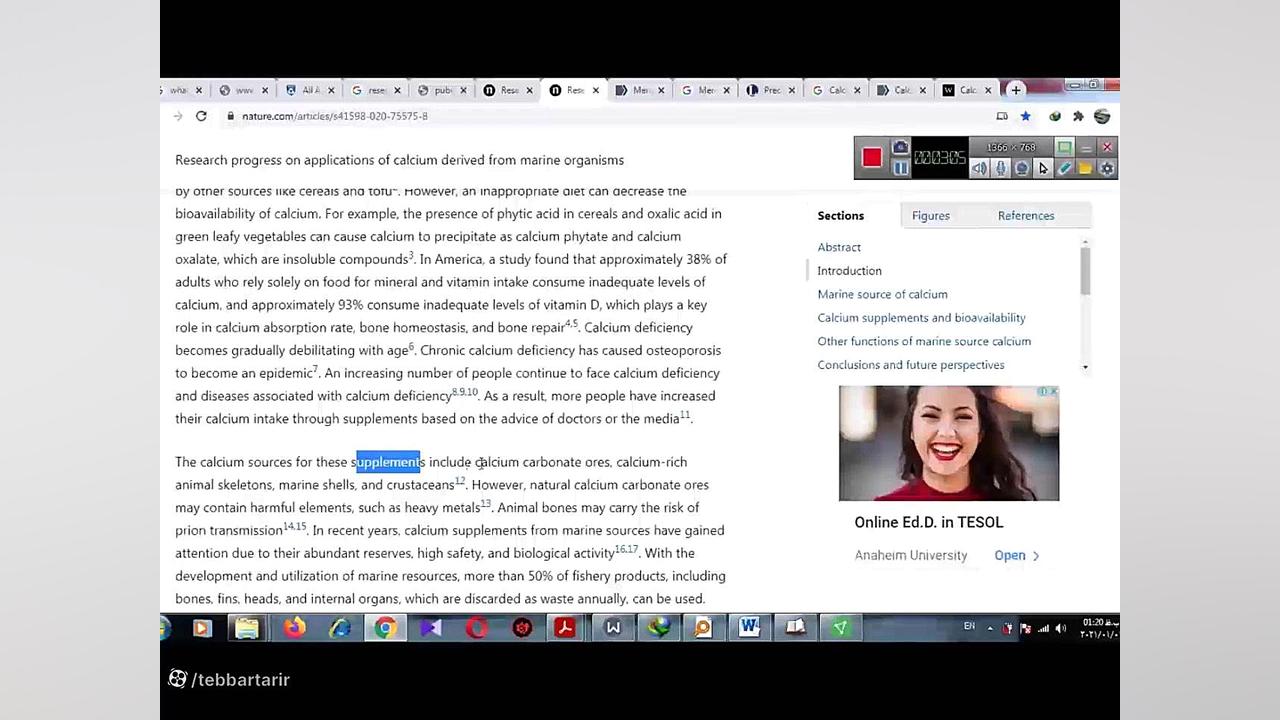
Task: Close the advertisement with the X icon
Action: point(1053,391)
